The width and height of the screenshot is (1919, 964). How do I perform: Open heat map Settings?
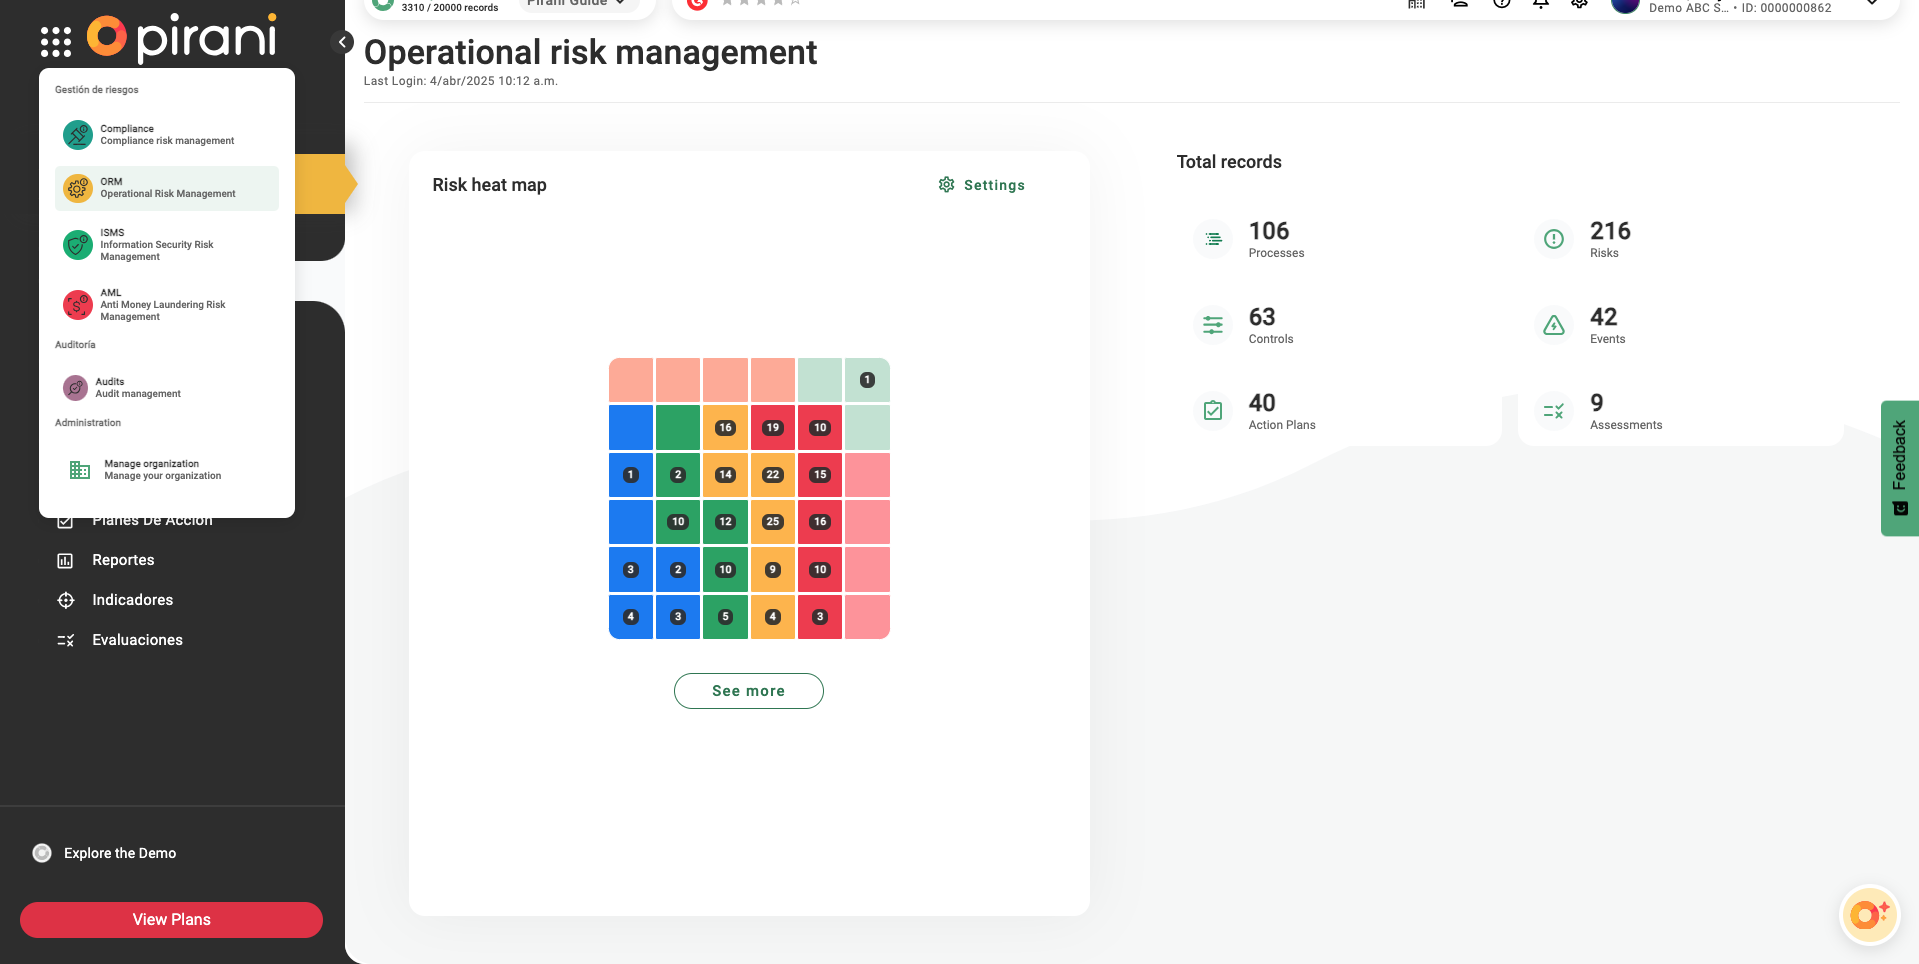tap(981, 185)
